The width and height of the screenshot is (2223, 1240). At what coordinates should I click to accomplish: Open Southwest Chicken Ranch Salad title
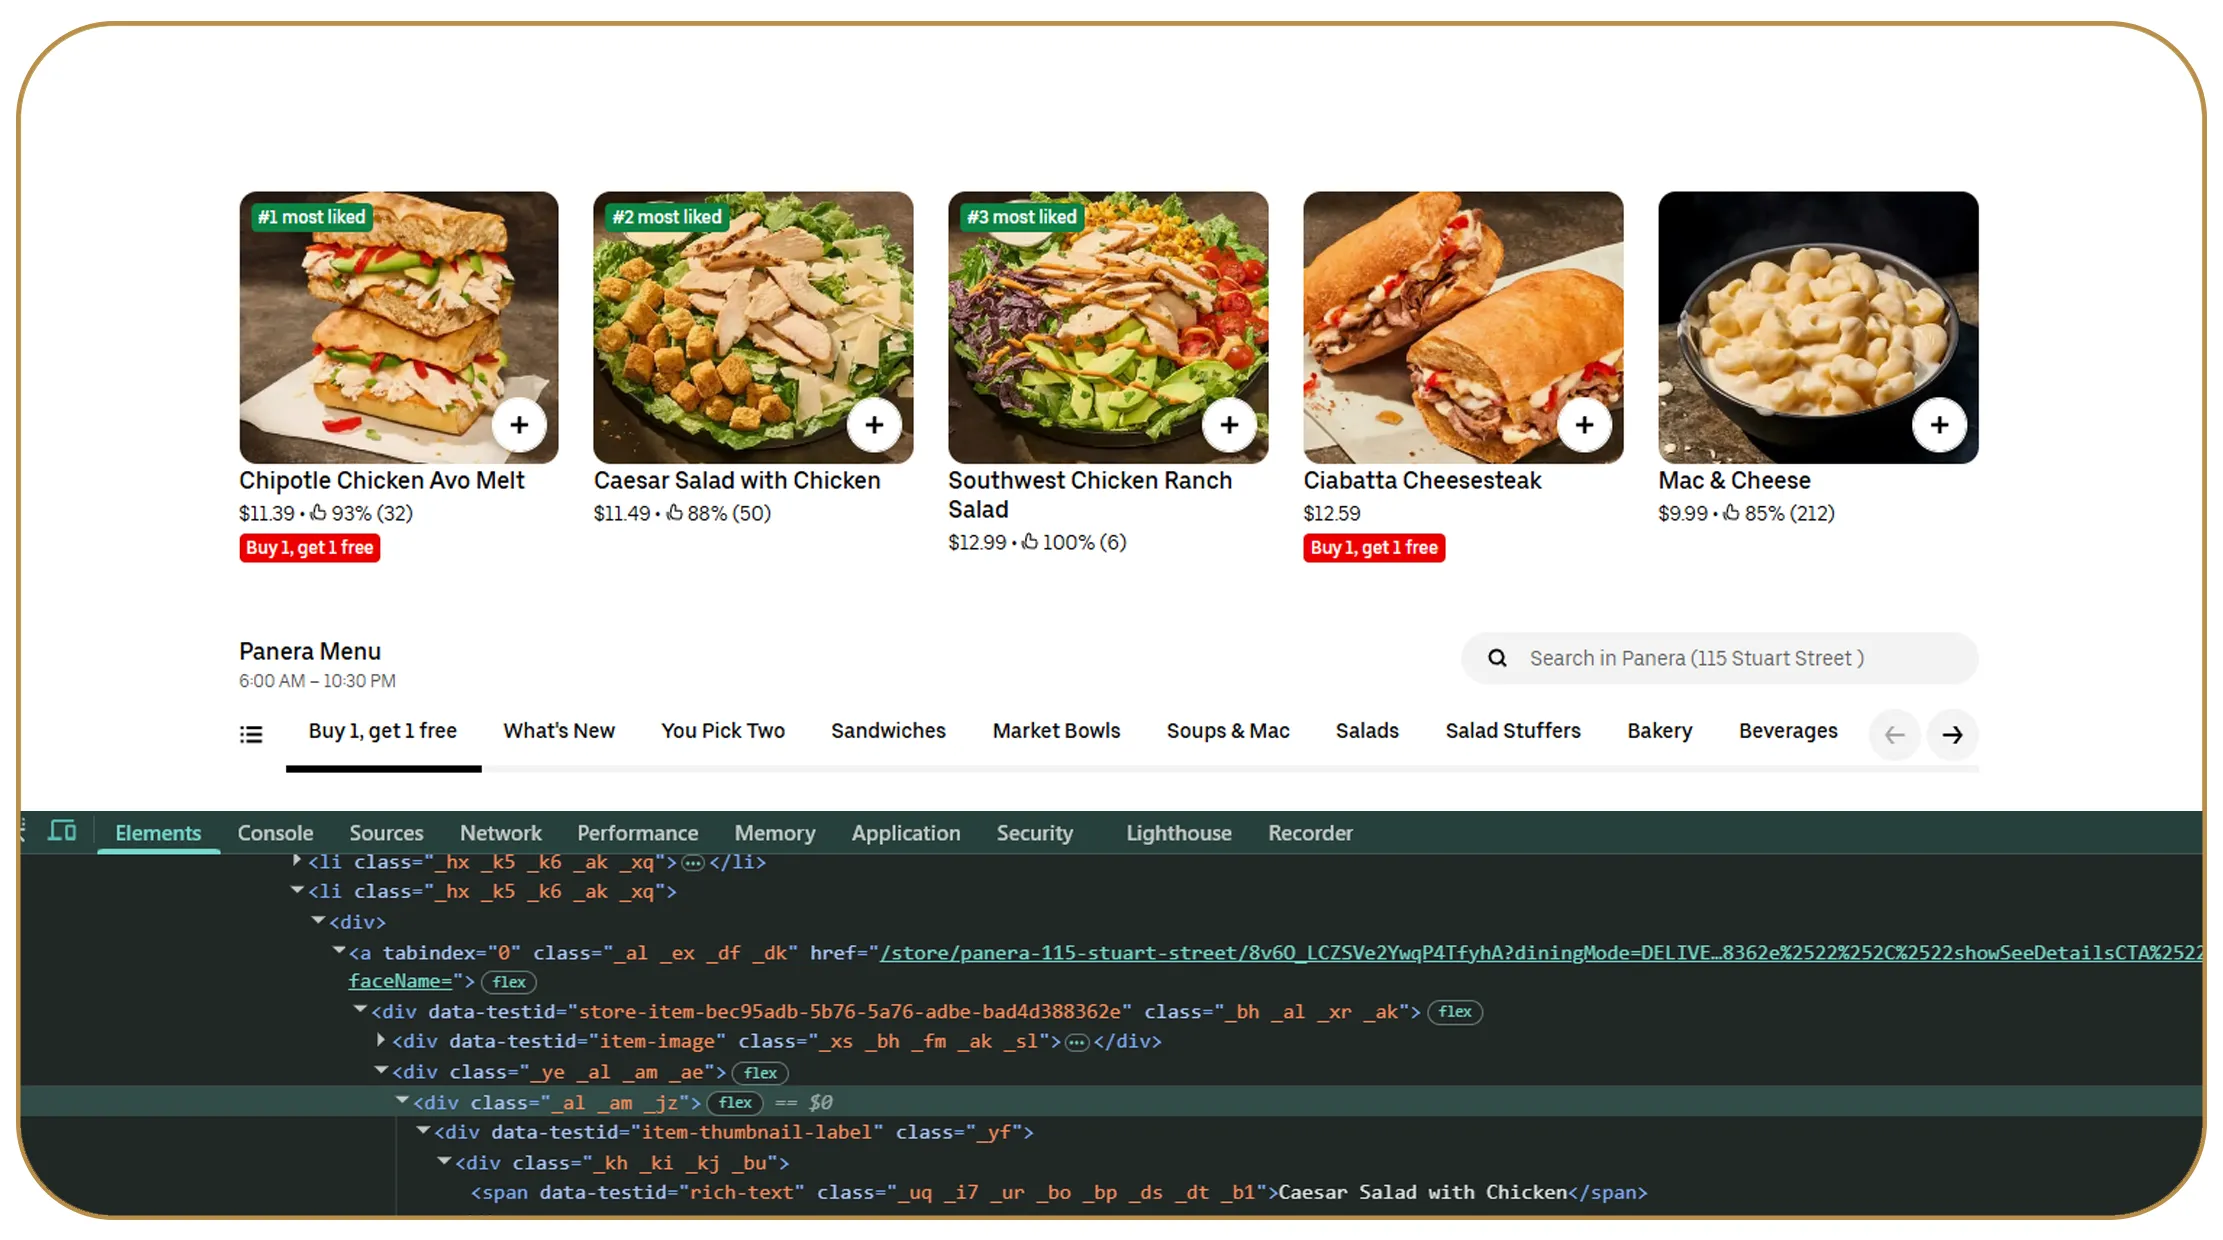(x=1090, y=495)
